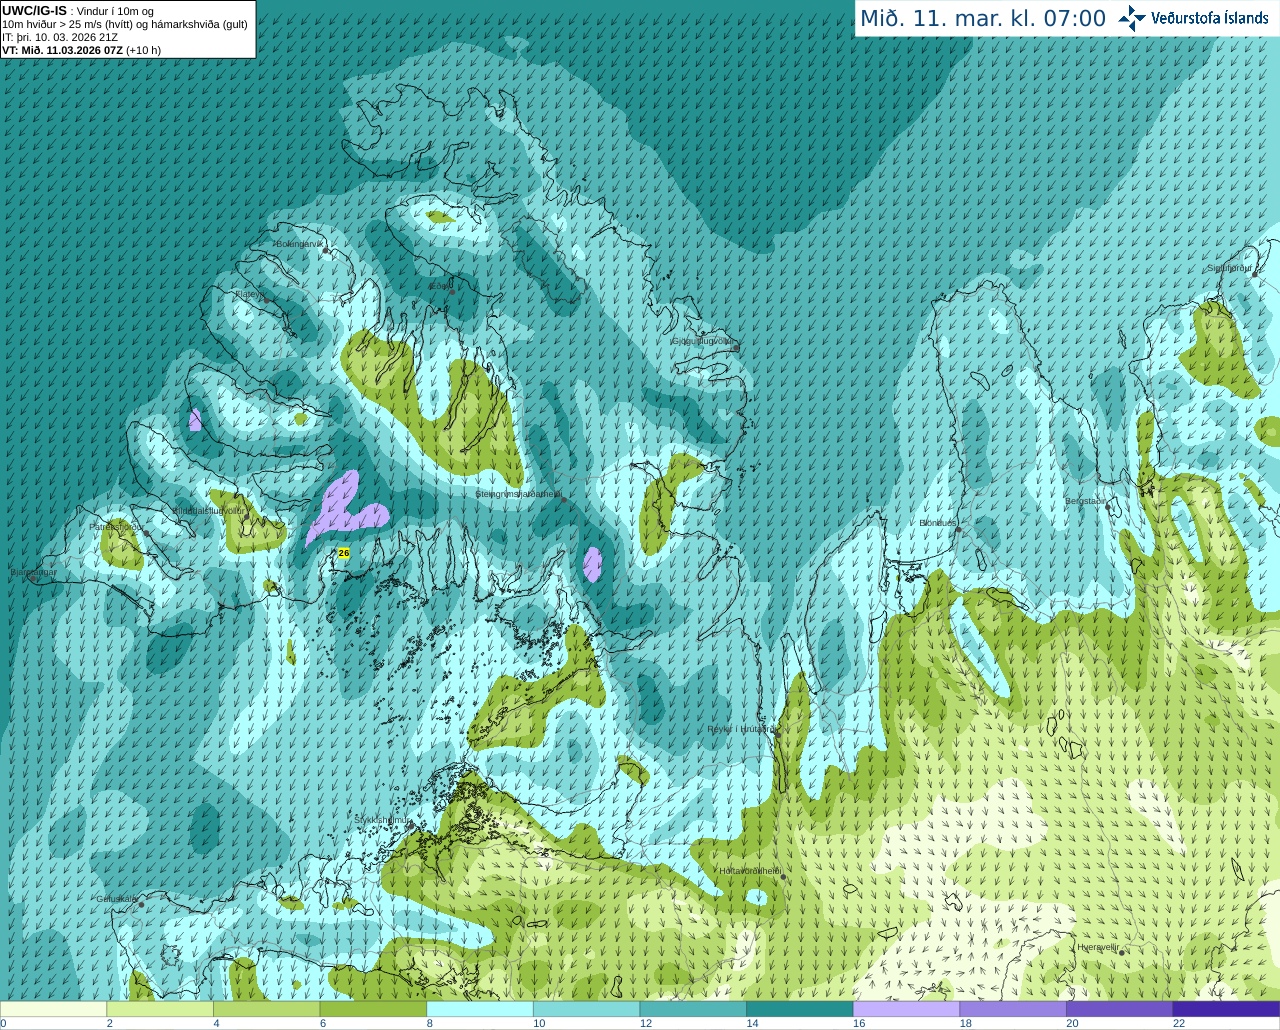Click the station dot beside Hveravellir
1280x1030 pixels.
[1121, 953]
